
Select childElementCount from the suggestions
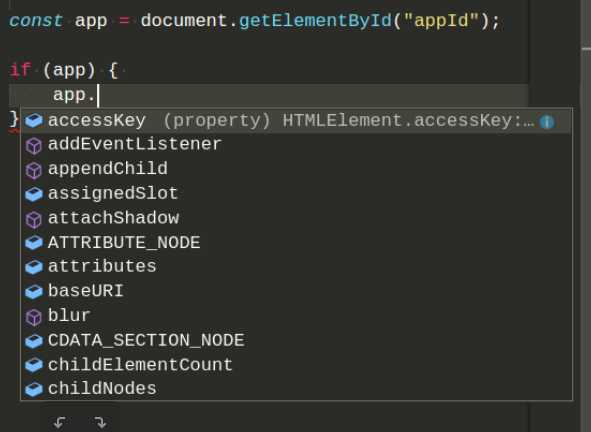click(296, 365)
